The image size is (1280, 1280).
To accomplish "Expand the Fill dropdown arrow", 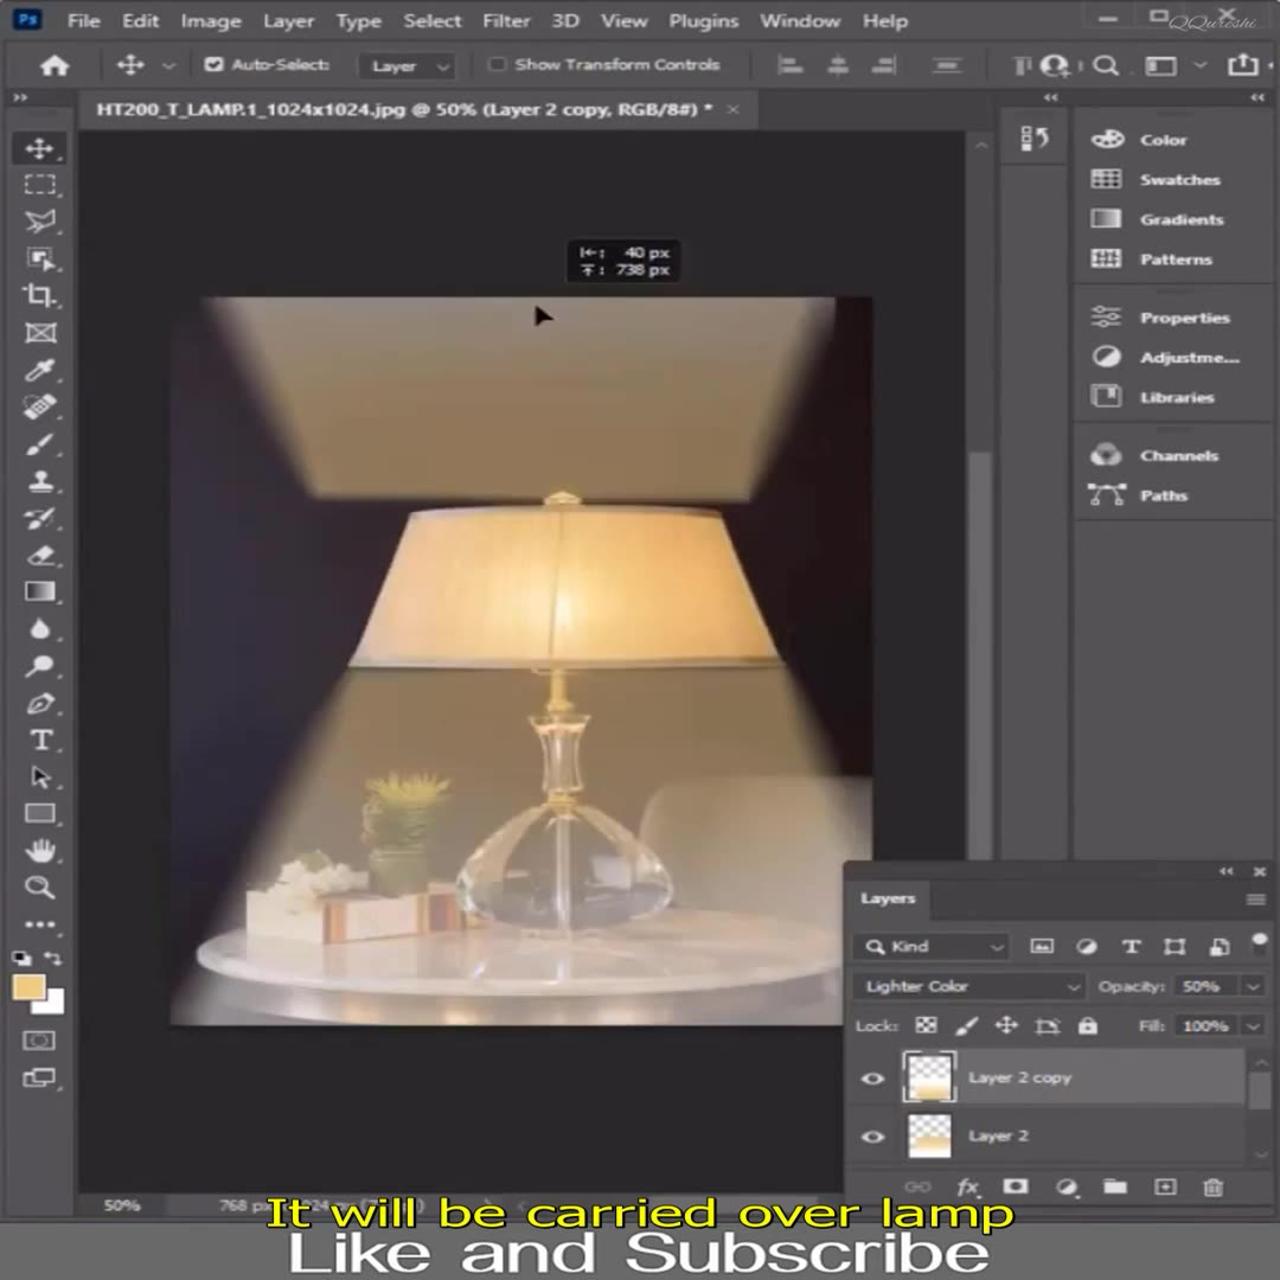I will tap(1253, 1026).
